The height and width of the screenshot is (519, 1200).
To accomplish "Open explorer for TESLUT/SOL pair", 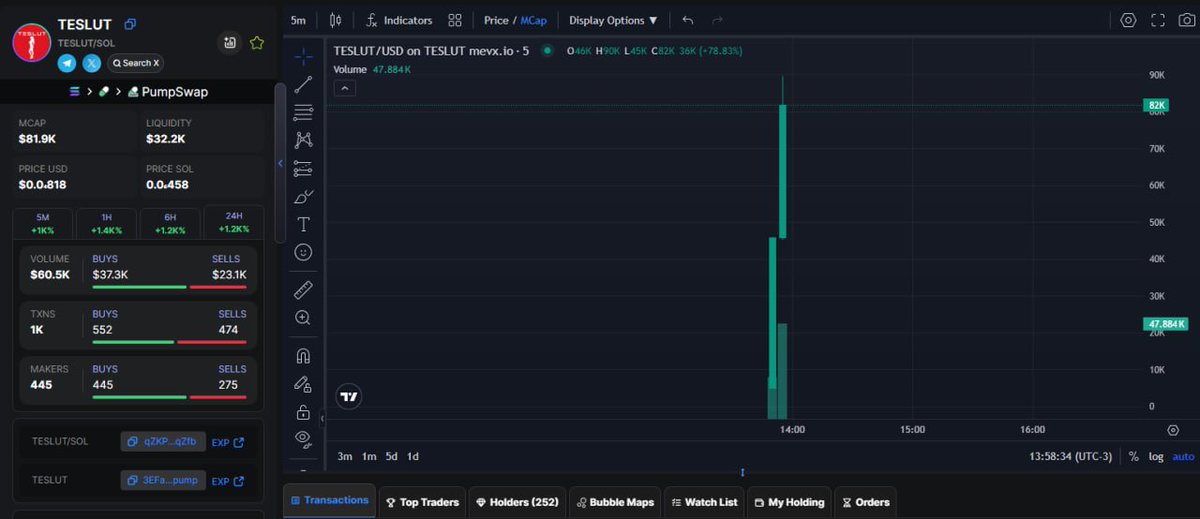I will coord(228,442).
